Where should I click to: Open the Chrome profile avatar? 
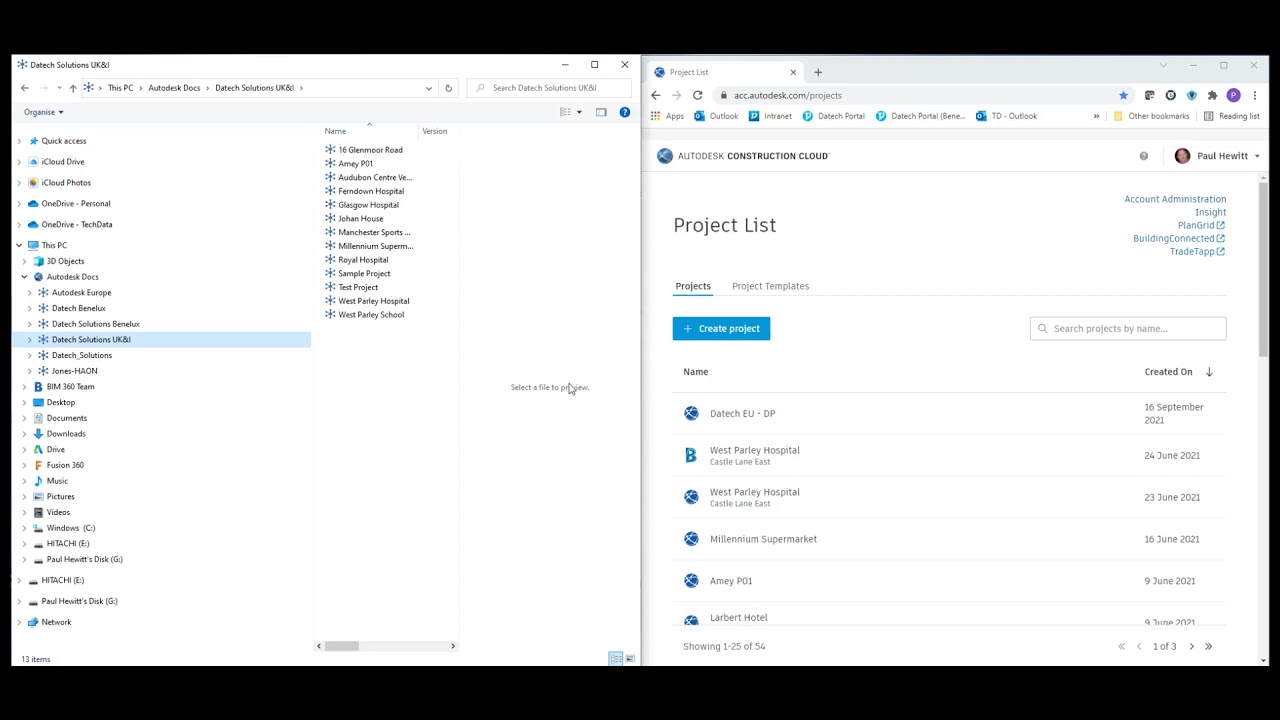[1233, 95]
